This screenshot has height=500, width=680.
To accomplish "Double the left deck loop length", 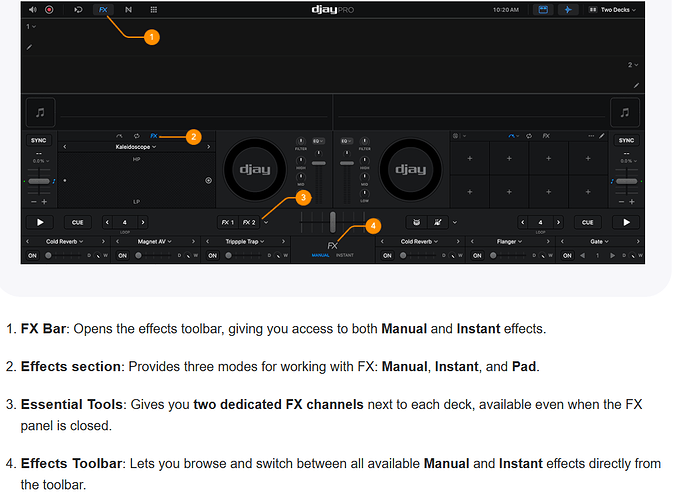I will (143, 222).
